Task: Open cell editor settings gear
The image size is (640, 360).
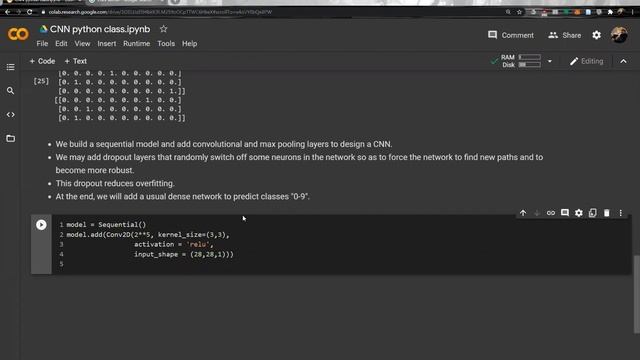Action: [x=579, y=213]
